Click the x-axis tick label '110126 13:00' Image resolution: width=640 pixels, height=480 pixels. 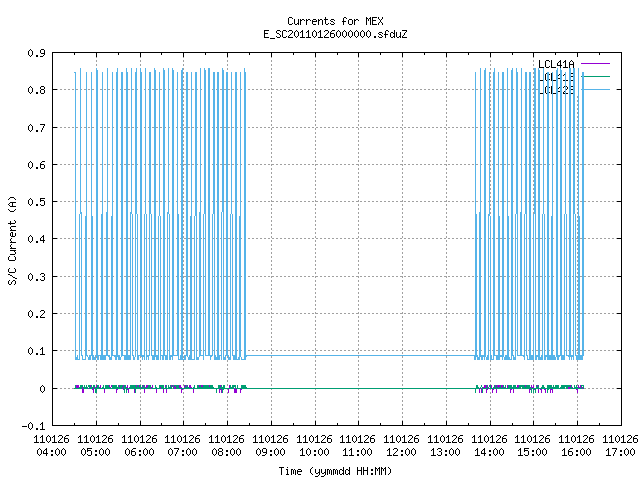coord(445,446)
